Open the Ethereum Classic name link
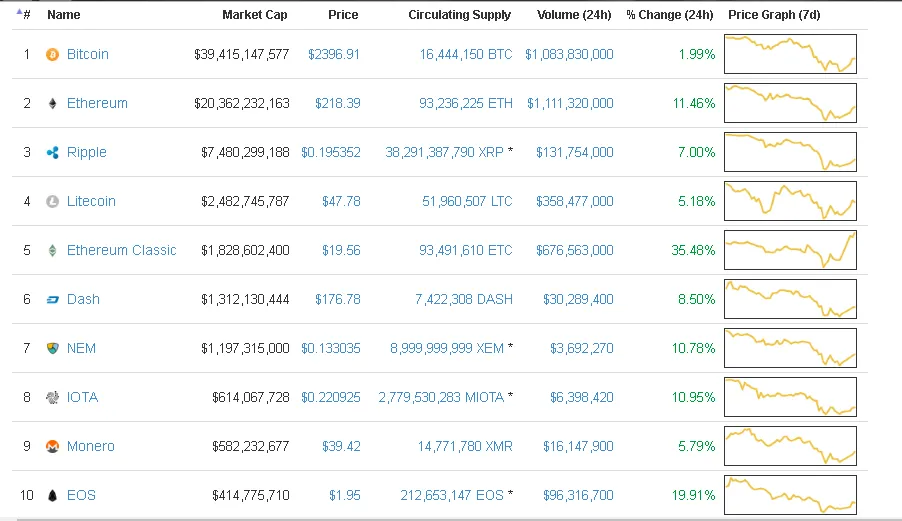Screen dimensions: 902x521 click(x=121, y=250)
